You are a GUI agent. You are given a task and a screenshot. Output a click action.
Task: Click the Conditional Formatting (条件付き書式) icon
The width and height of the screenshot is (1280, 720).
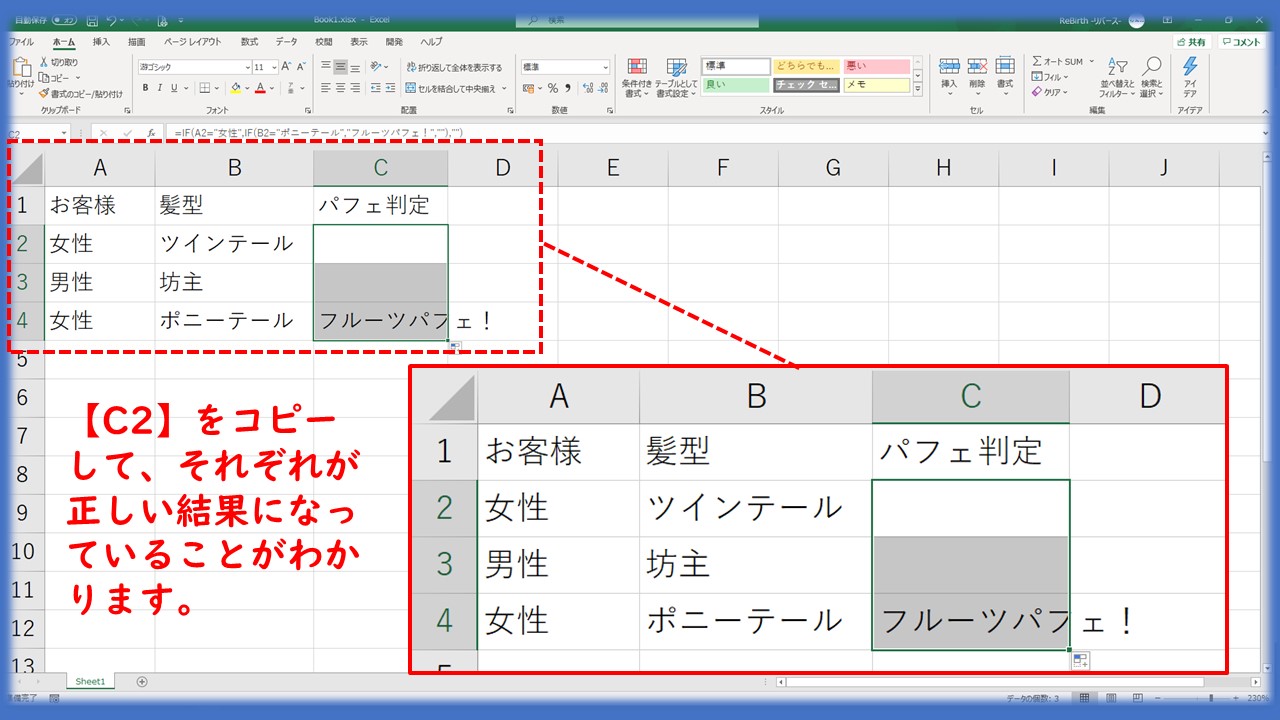(636, 67)
